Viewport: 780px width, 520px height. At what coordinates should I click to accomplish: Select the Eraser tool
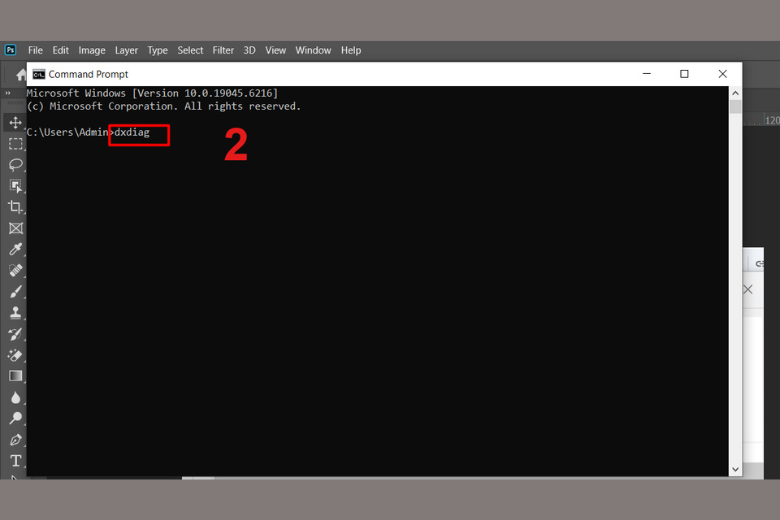coord(15,355)
